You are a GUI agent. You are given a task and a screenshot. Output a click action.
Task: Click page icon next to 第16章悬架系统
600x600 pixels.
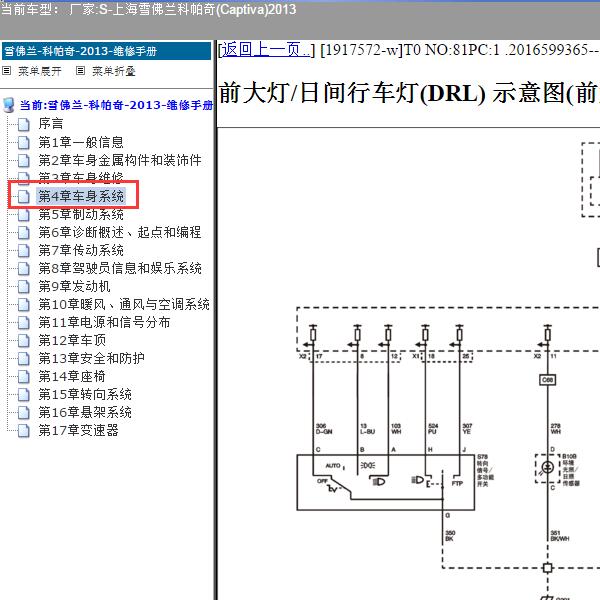[24, 413]
